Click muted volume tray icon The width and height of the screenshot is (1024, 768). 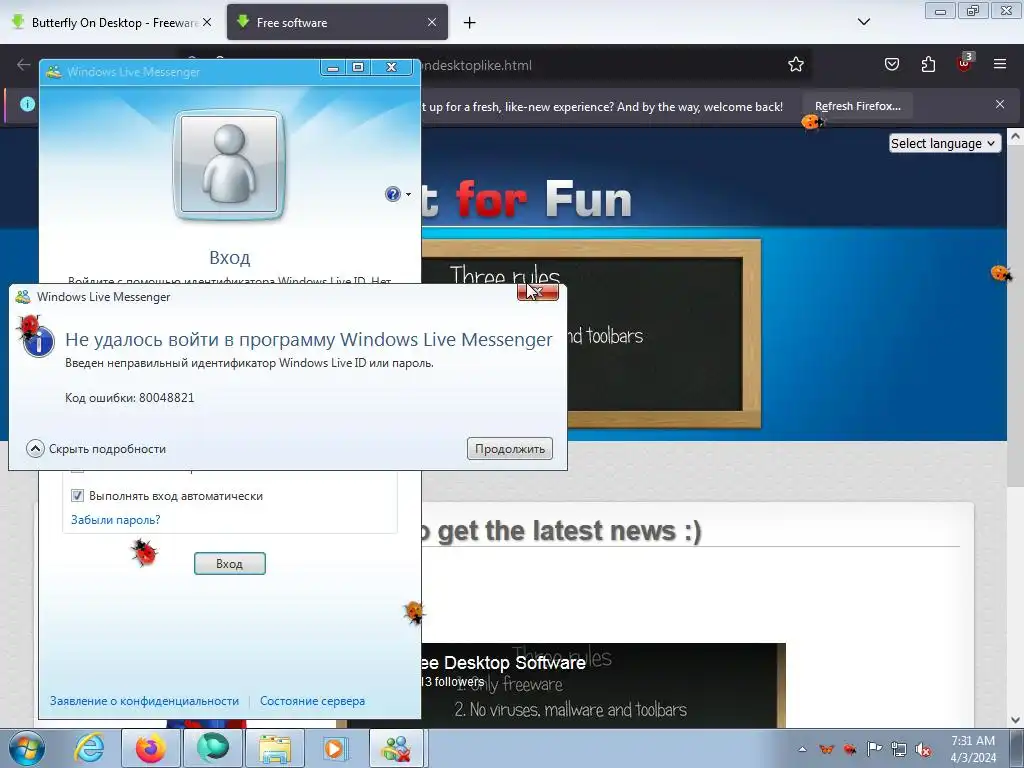[923, 749]
